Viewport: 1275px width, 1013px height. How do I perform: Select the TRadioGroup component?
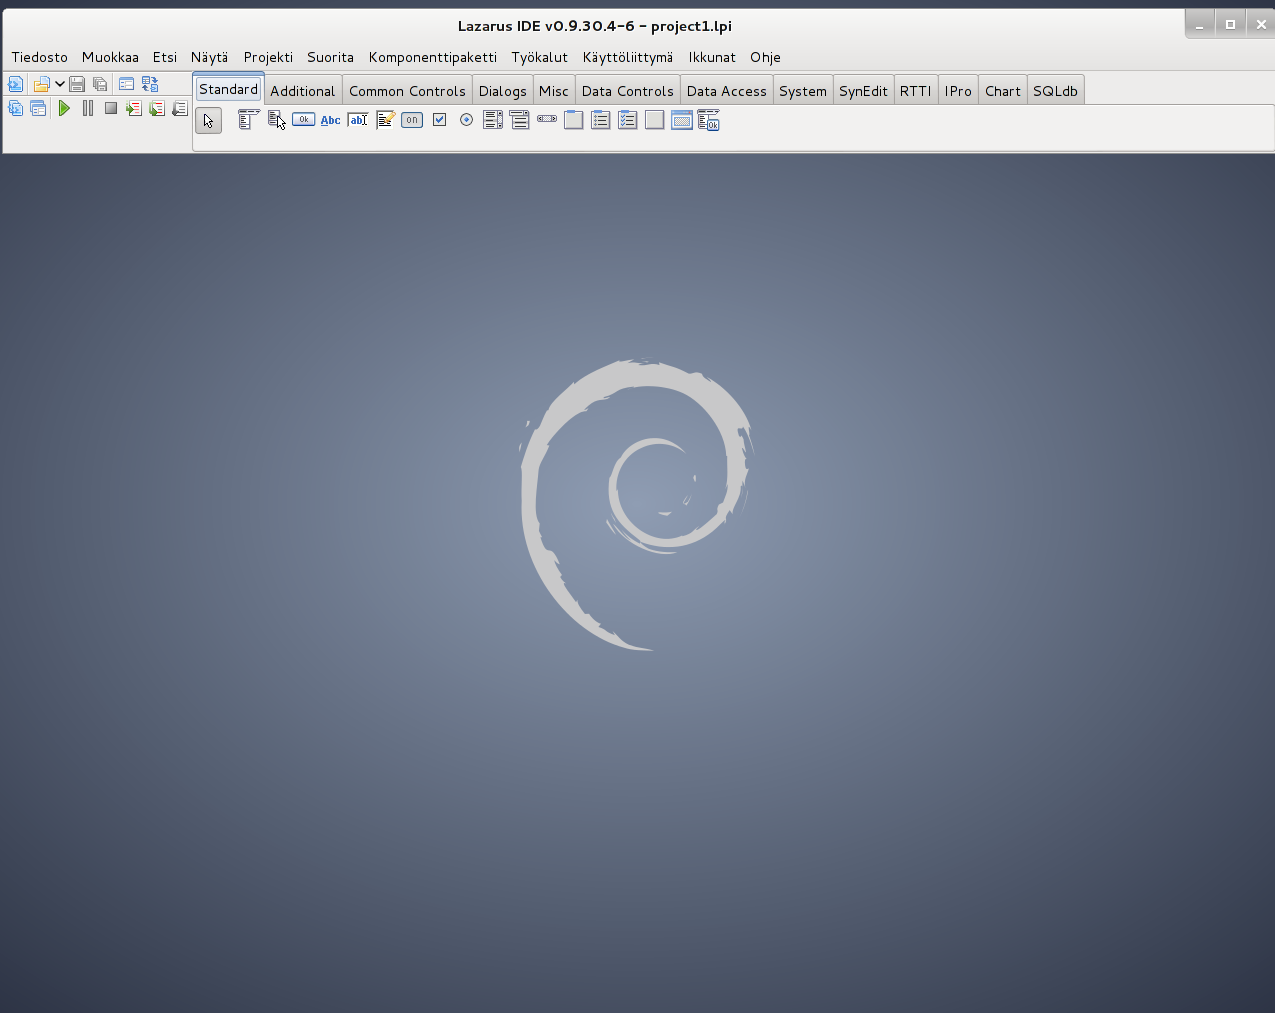(601, 120)
